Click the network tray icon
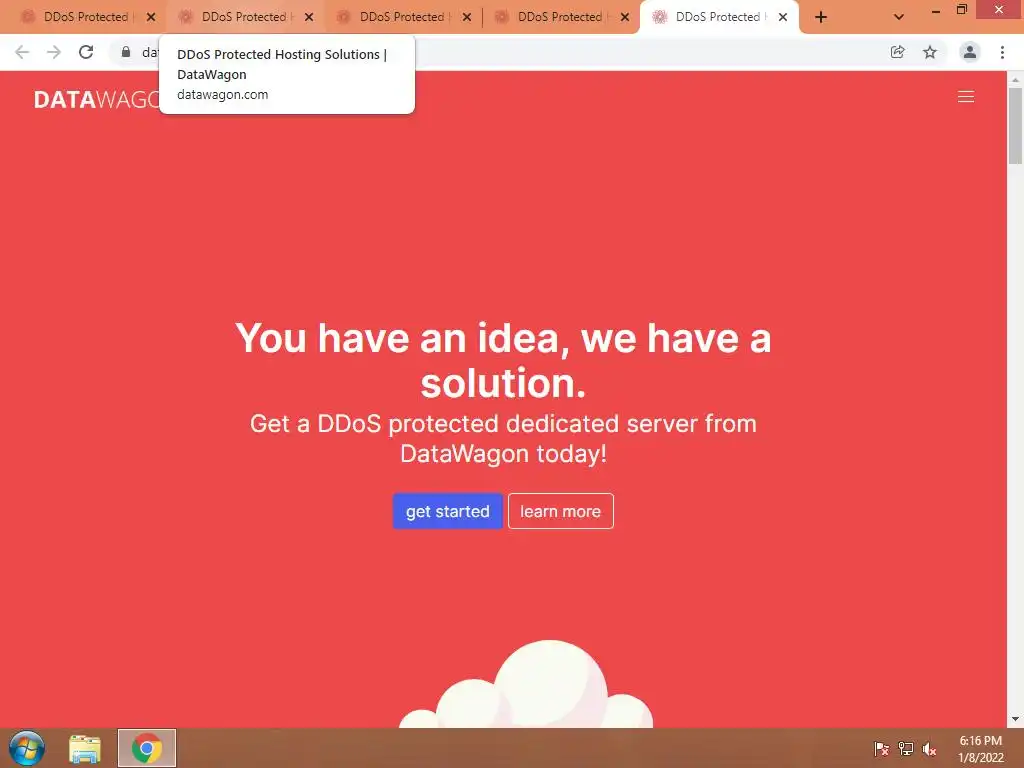 tap(906, 748)
